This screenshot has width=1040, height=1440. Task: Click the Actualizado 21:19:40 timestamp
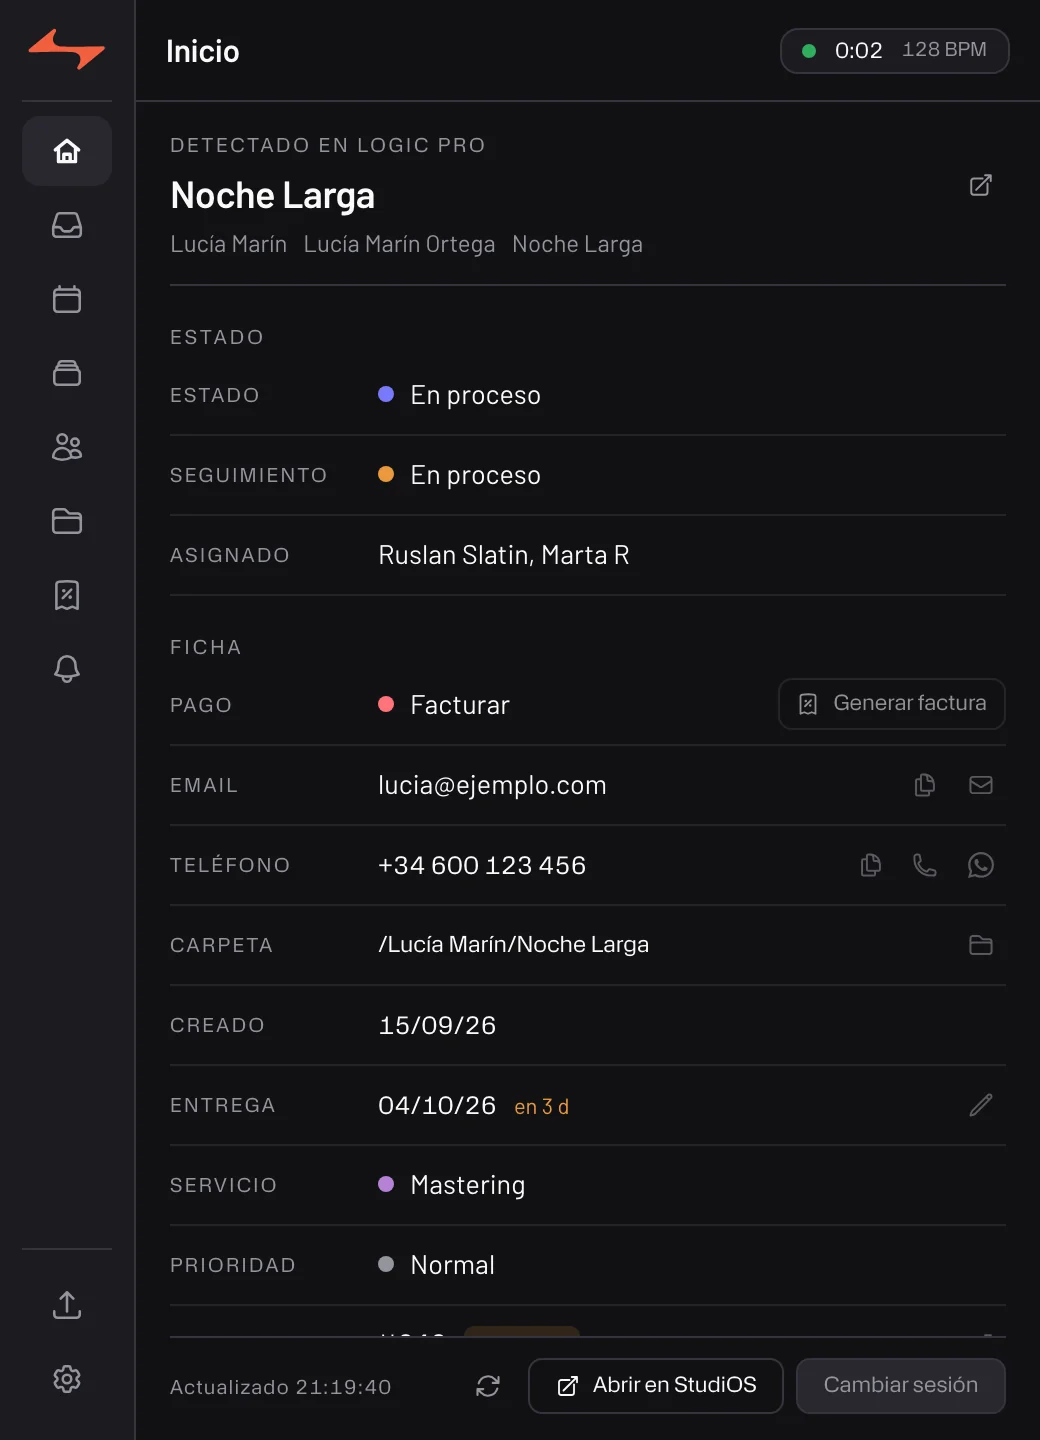pyautogui.click(x=281, y=1387)
